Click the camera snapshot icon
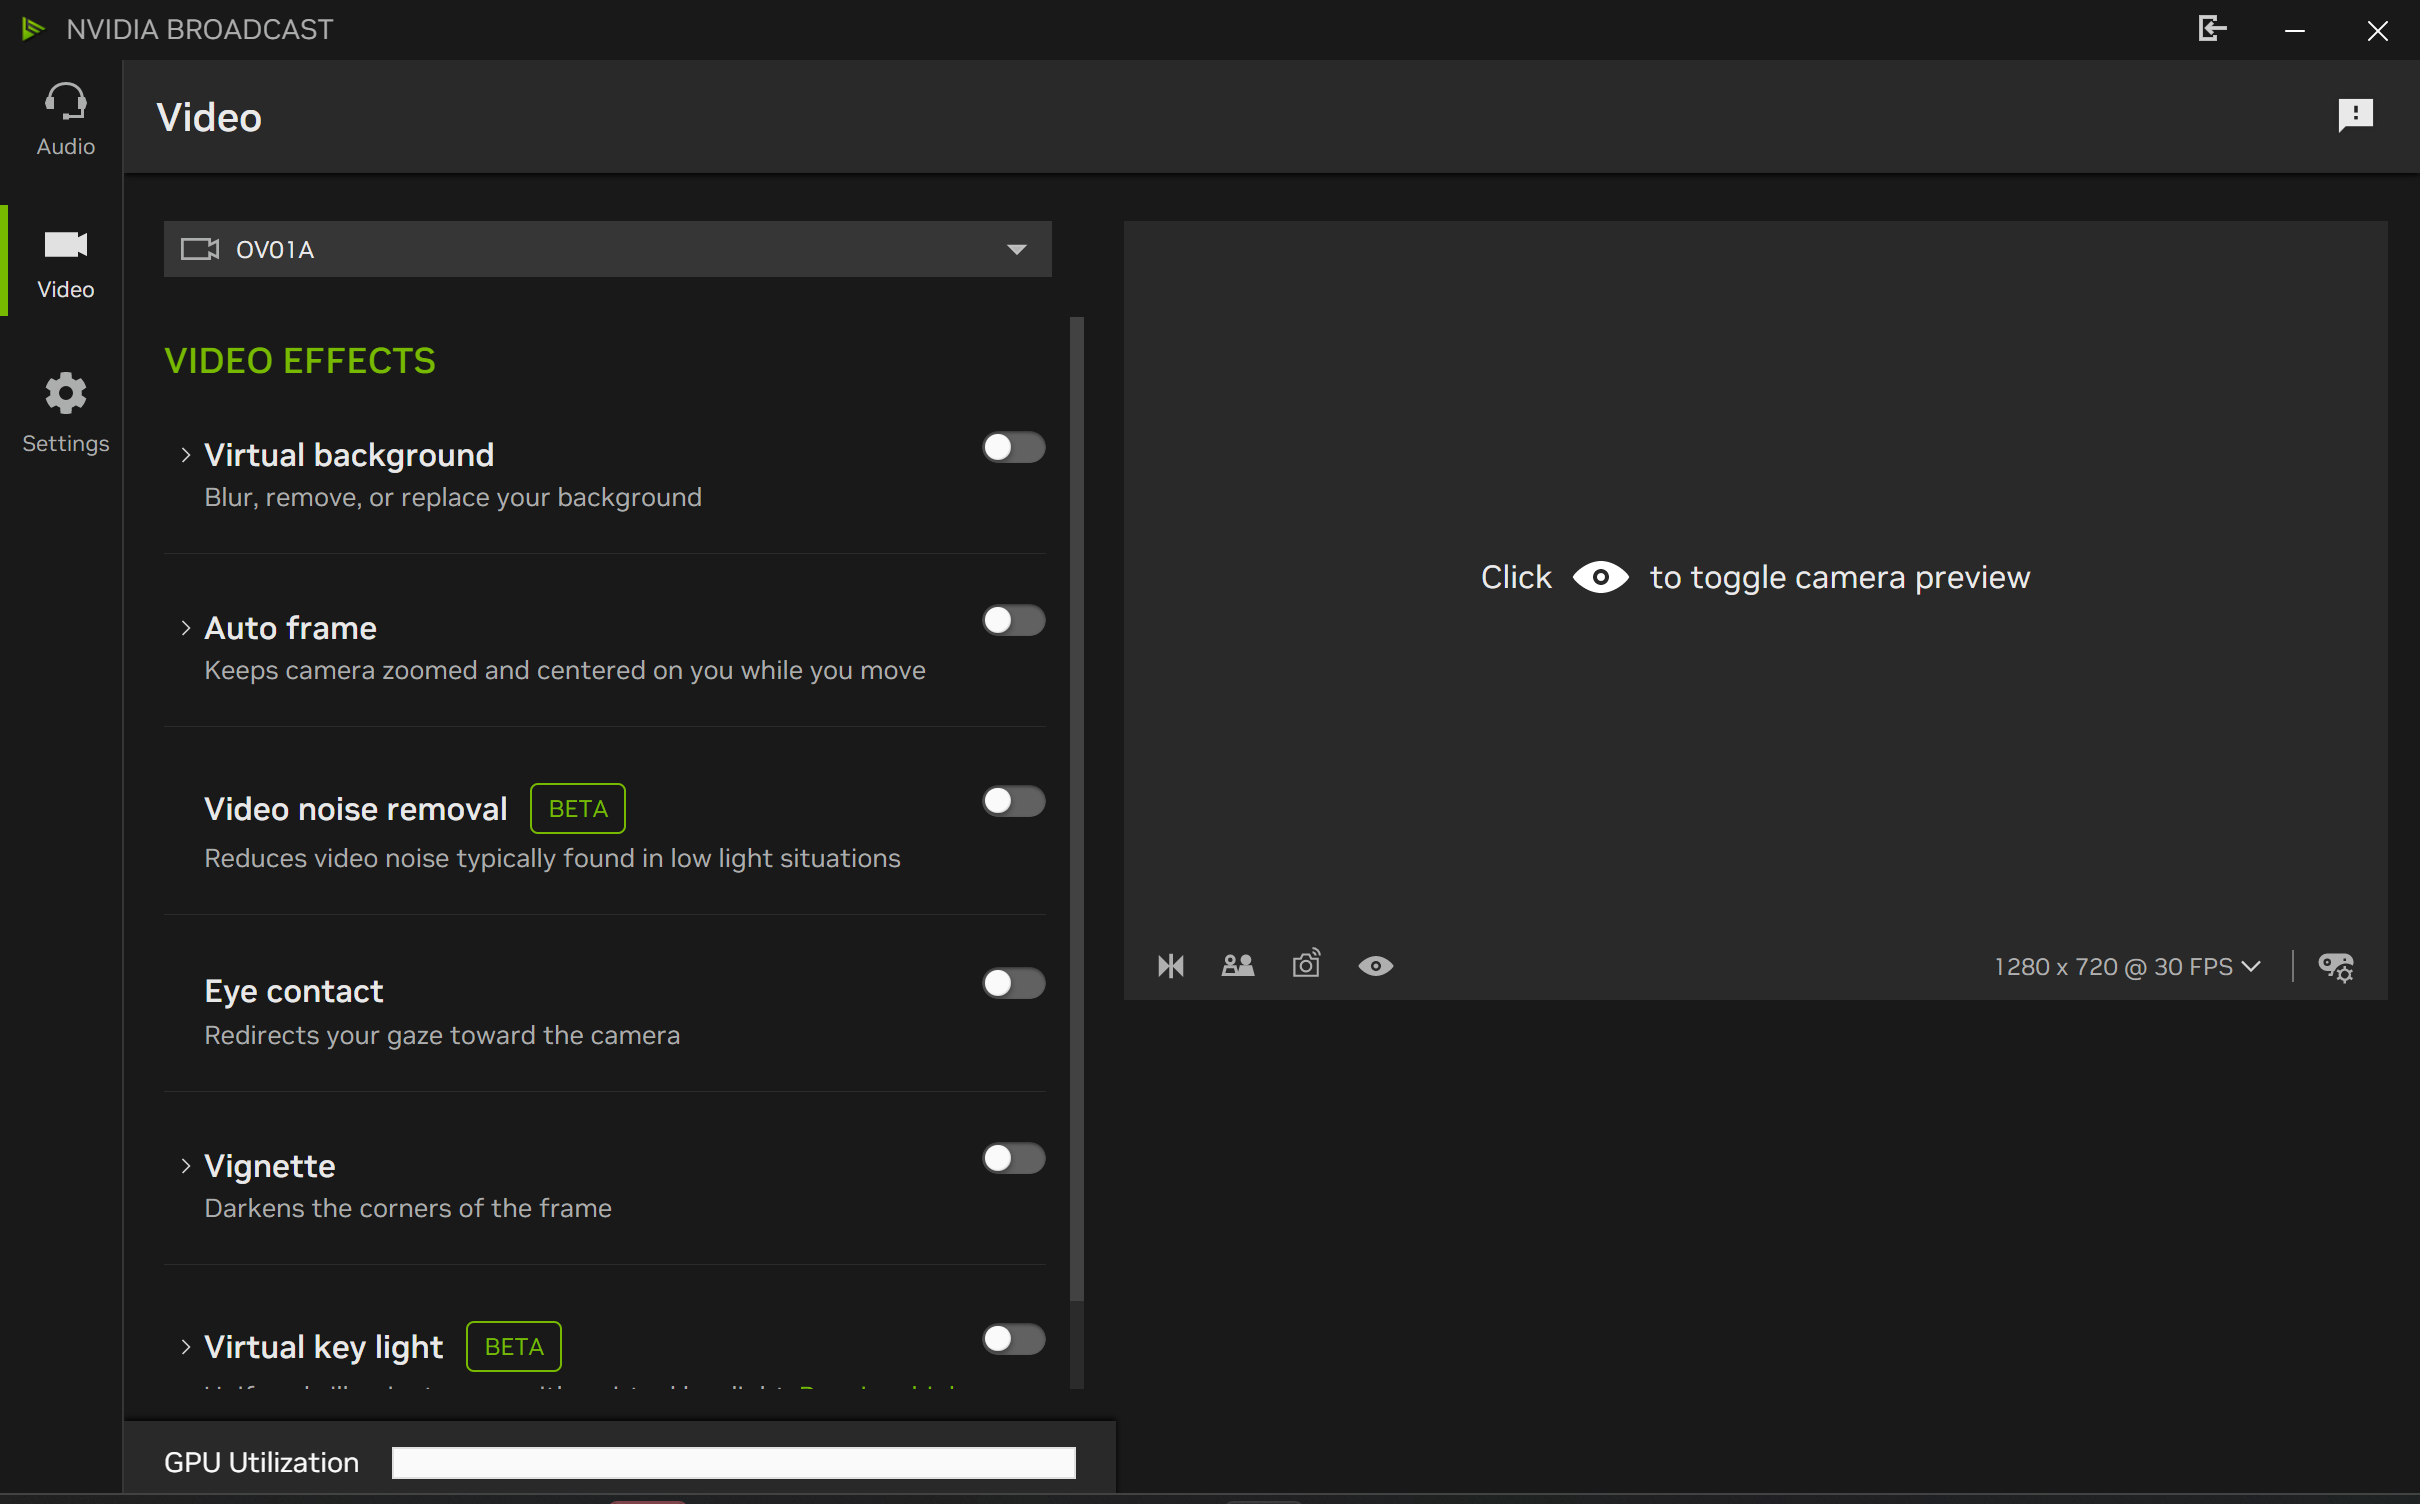This screenshot has width=2420, height=1504. click(1306, 965)
